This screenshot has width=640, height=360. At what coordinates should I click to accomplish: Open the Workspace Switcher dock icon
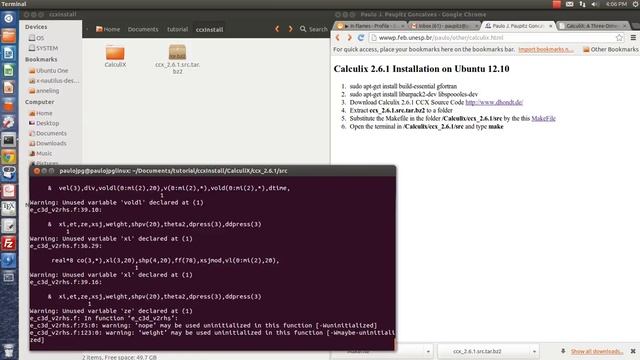pyautogui.click(x=9, y=278)
